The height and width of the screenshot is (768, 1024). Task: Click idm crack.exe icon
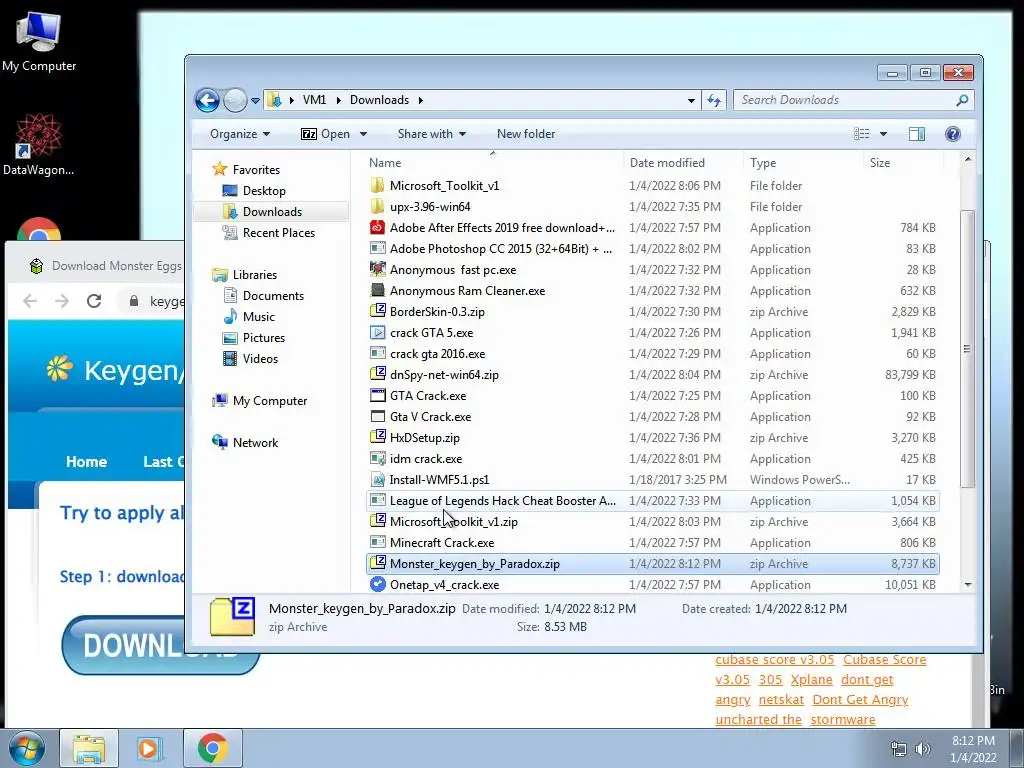[x=377, y=458]
